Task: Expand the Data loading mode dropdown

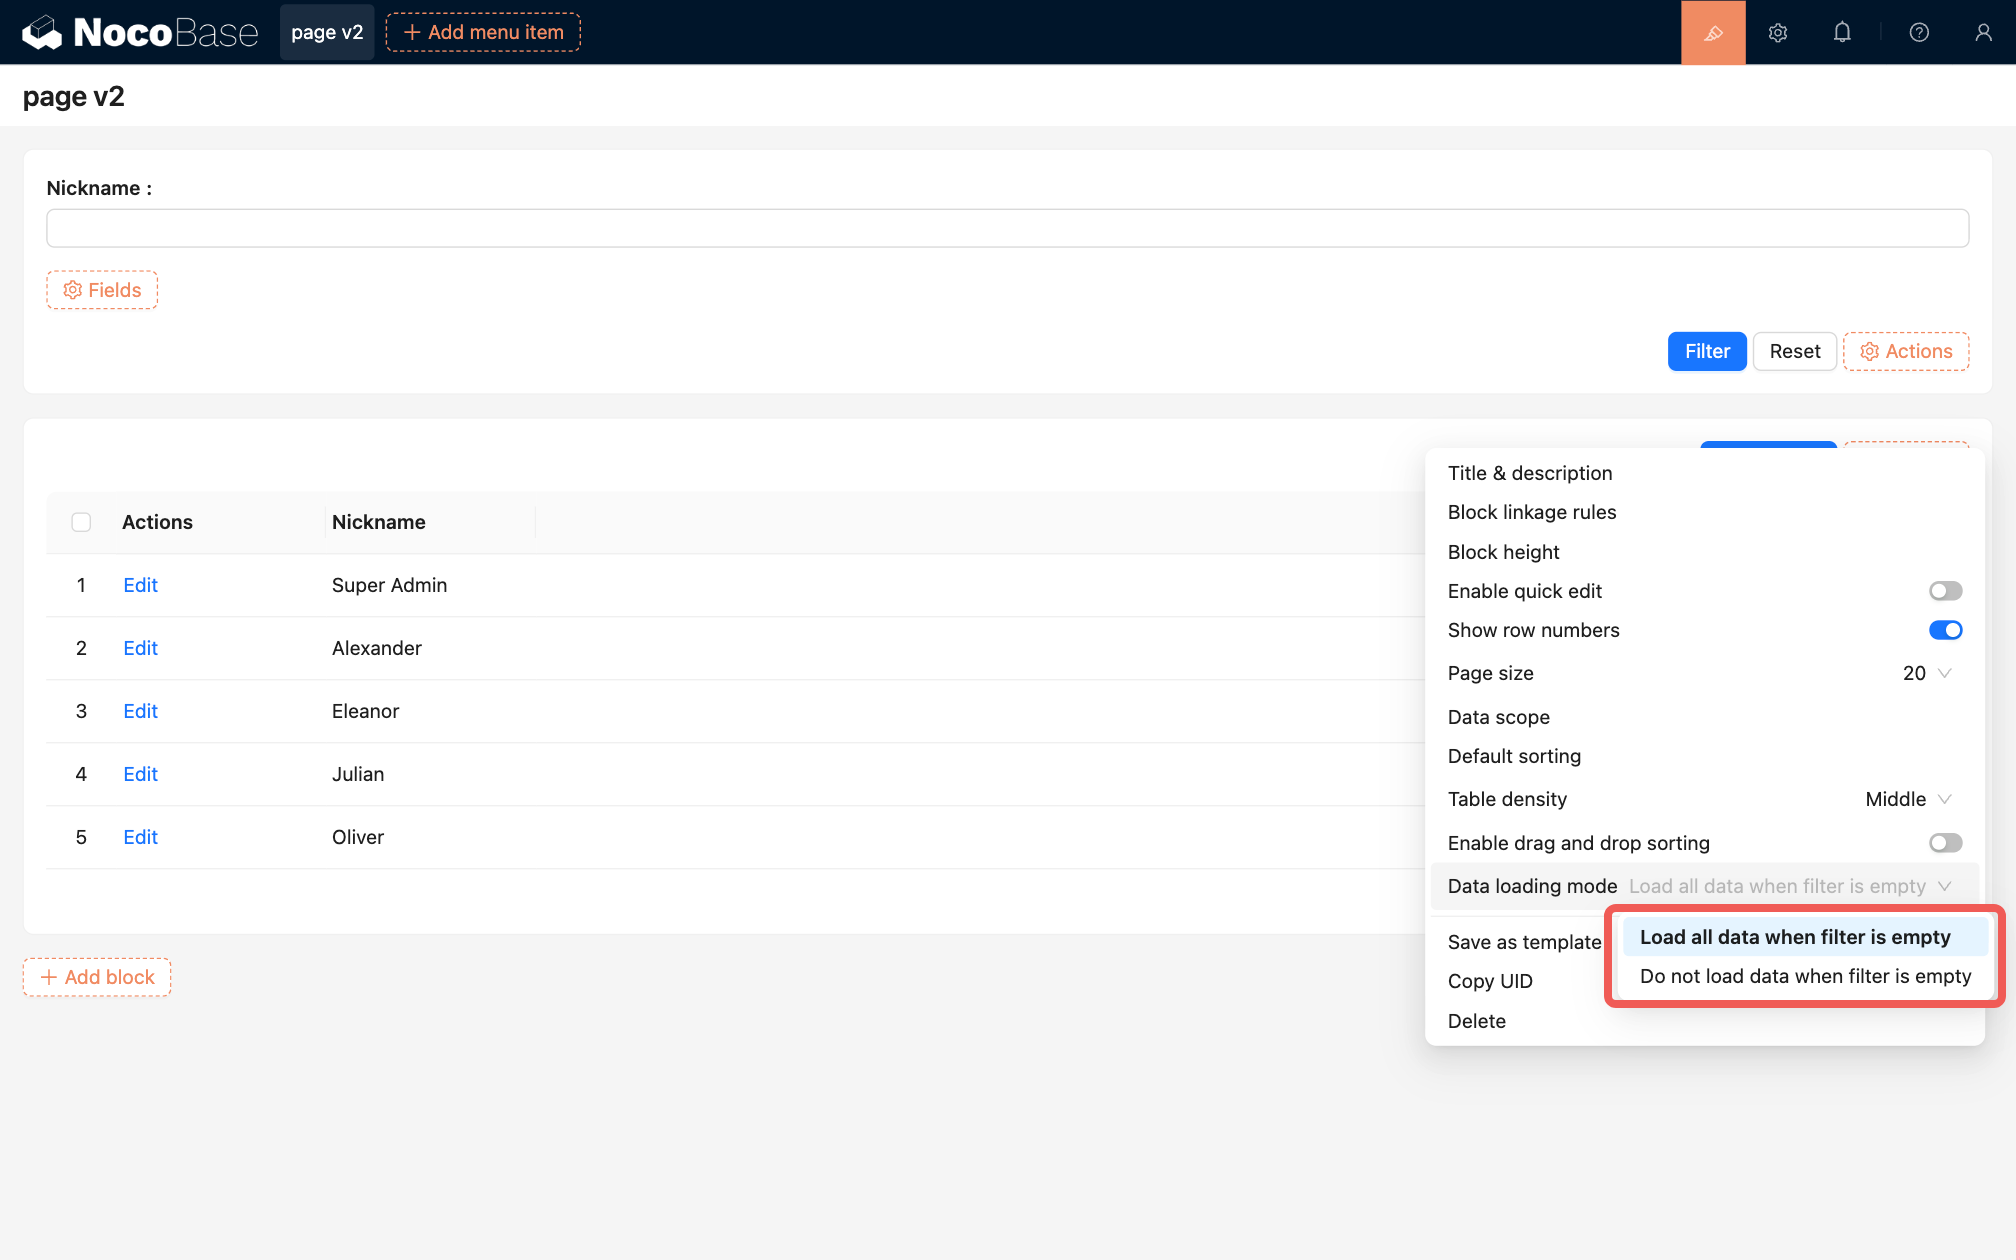Action: click(1790, 886)
